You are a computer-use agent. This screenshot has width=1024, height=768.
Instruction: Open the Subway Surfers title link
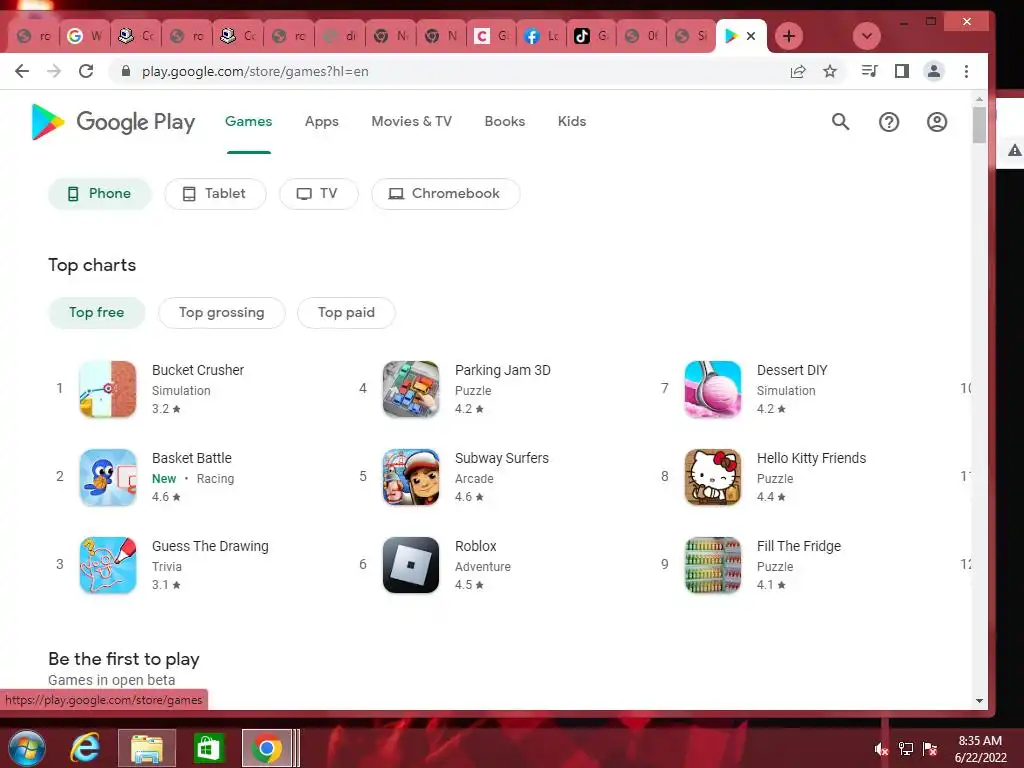pyautogui.click(x=502, y=458)
